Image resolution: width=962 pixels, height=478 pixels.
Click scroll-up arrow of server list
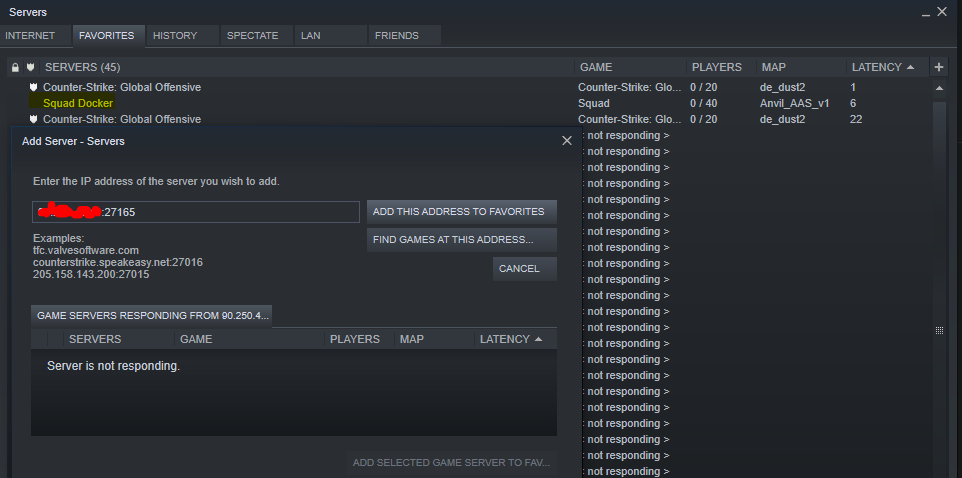[x=939, y=88]
